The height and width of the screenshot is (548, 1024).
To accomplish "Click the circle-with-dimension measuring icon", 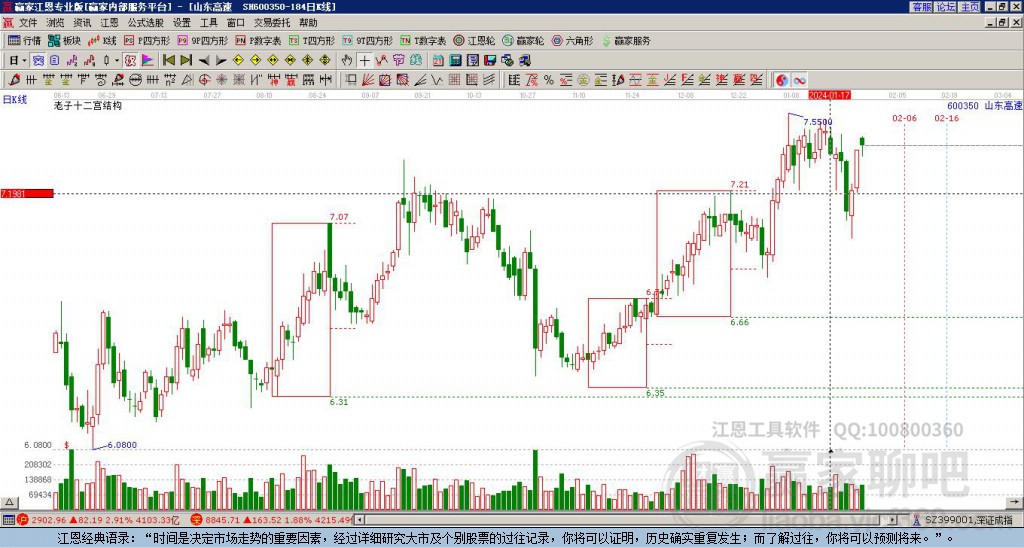I will (135, 80).
